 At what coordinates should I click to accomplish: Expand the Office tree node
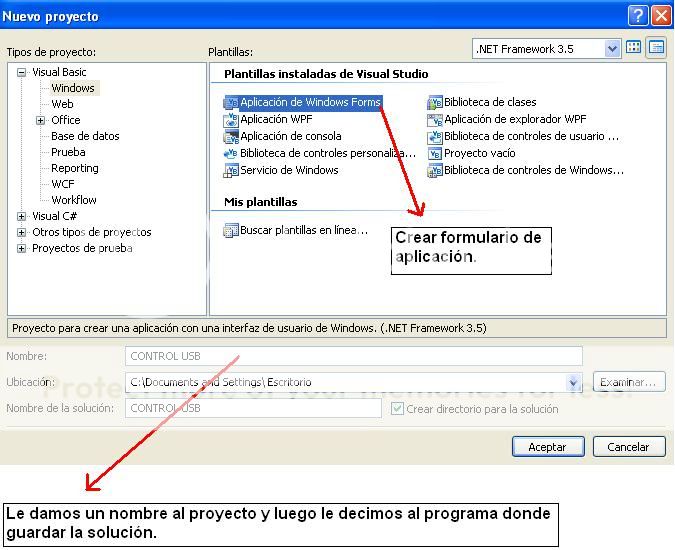point(40,120)
